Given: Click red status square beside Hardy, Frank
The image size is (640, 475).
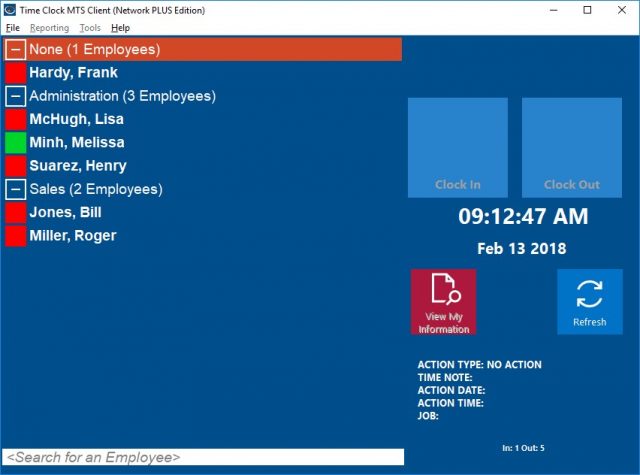Looking at the screenshot, I should 15,73.
